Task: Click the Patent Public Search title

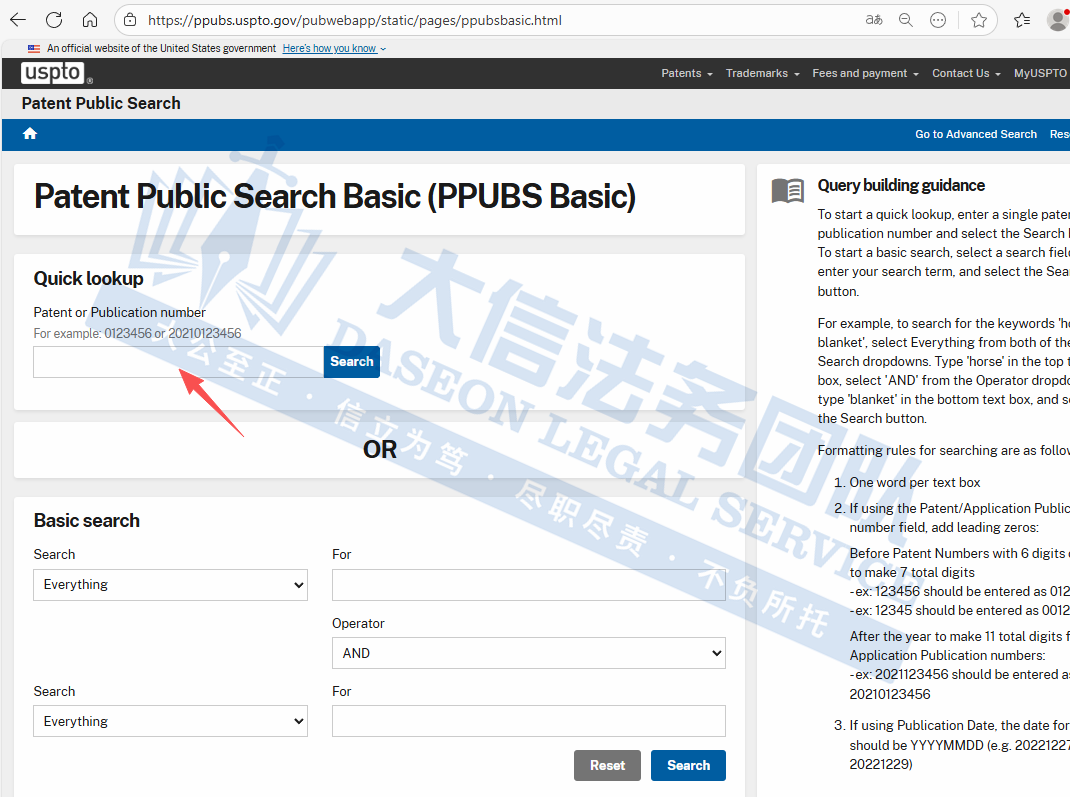Action: (x=101, y=103)
